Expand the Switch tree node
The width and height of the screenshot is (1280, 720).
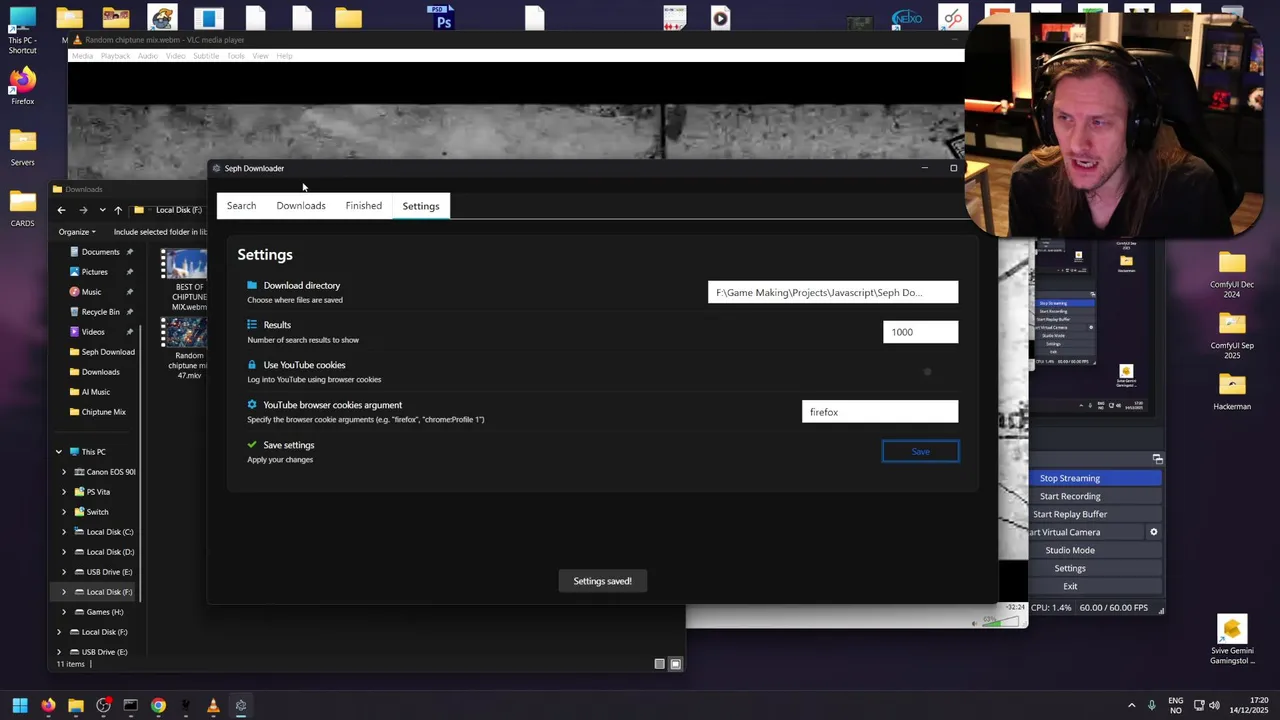coord(64,512)
